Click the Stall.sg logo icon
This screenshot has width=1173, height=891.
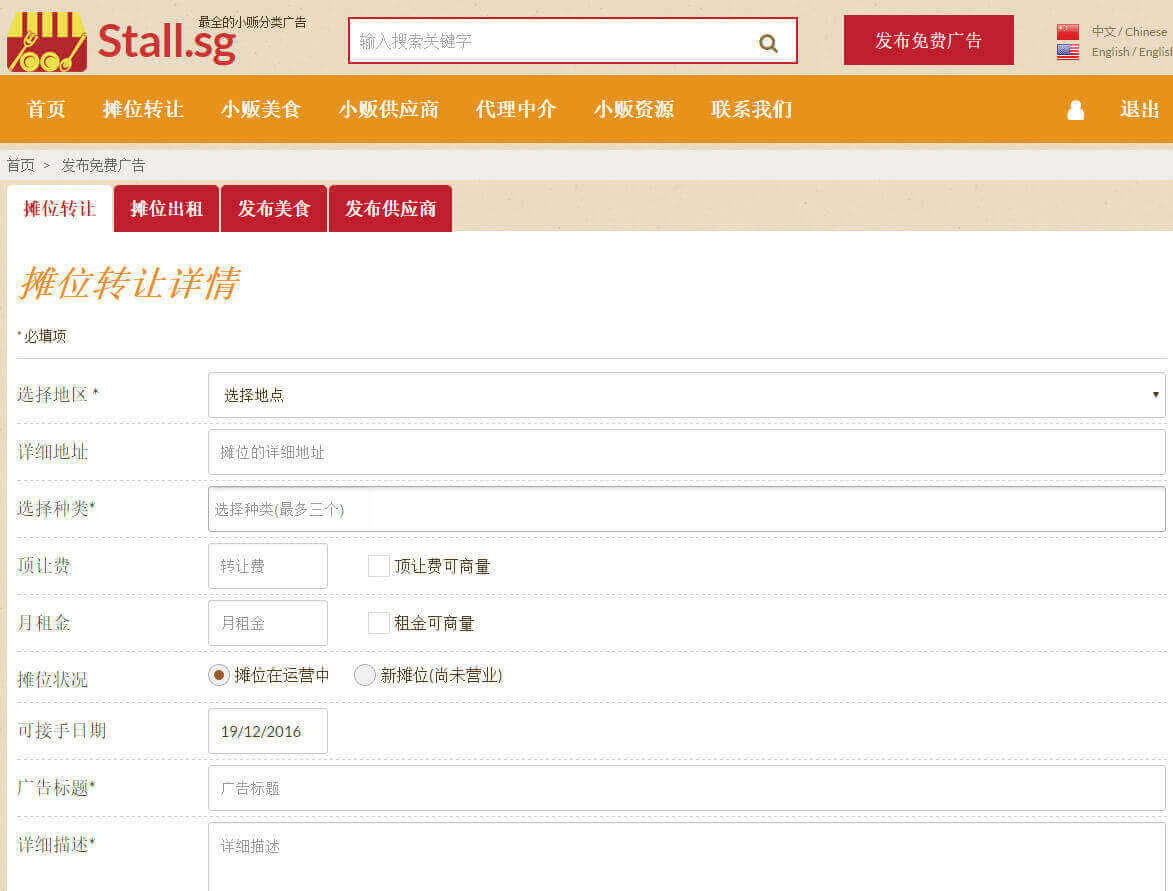[x=47, y=41]
